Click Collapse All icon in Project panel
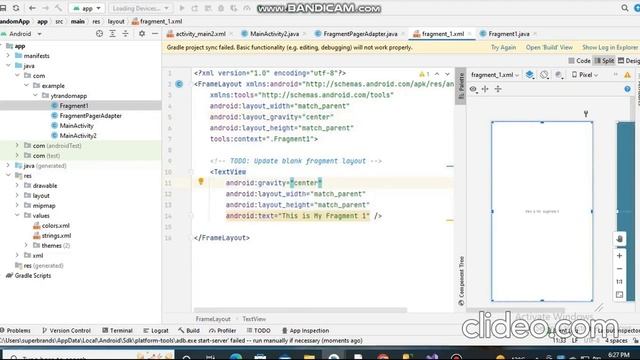Viewport: 640px width, 360px height. [x=125, y=34]
